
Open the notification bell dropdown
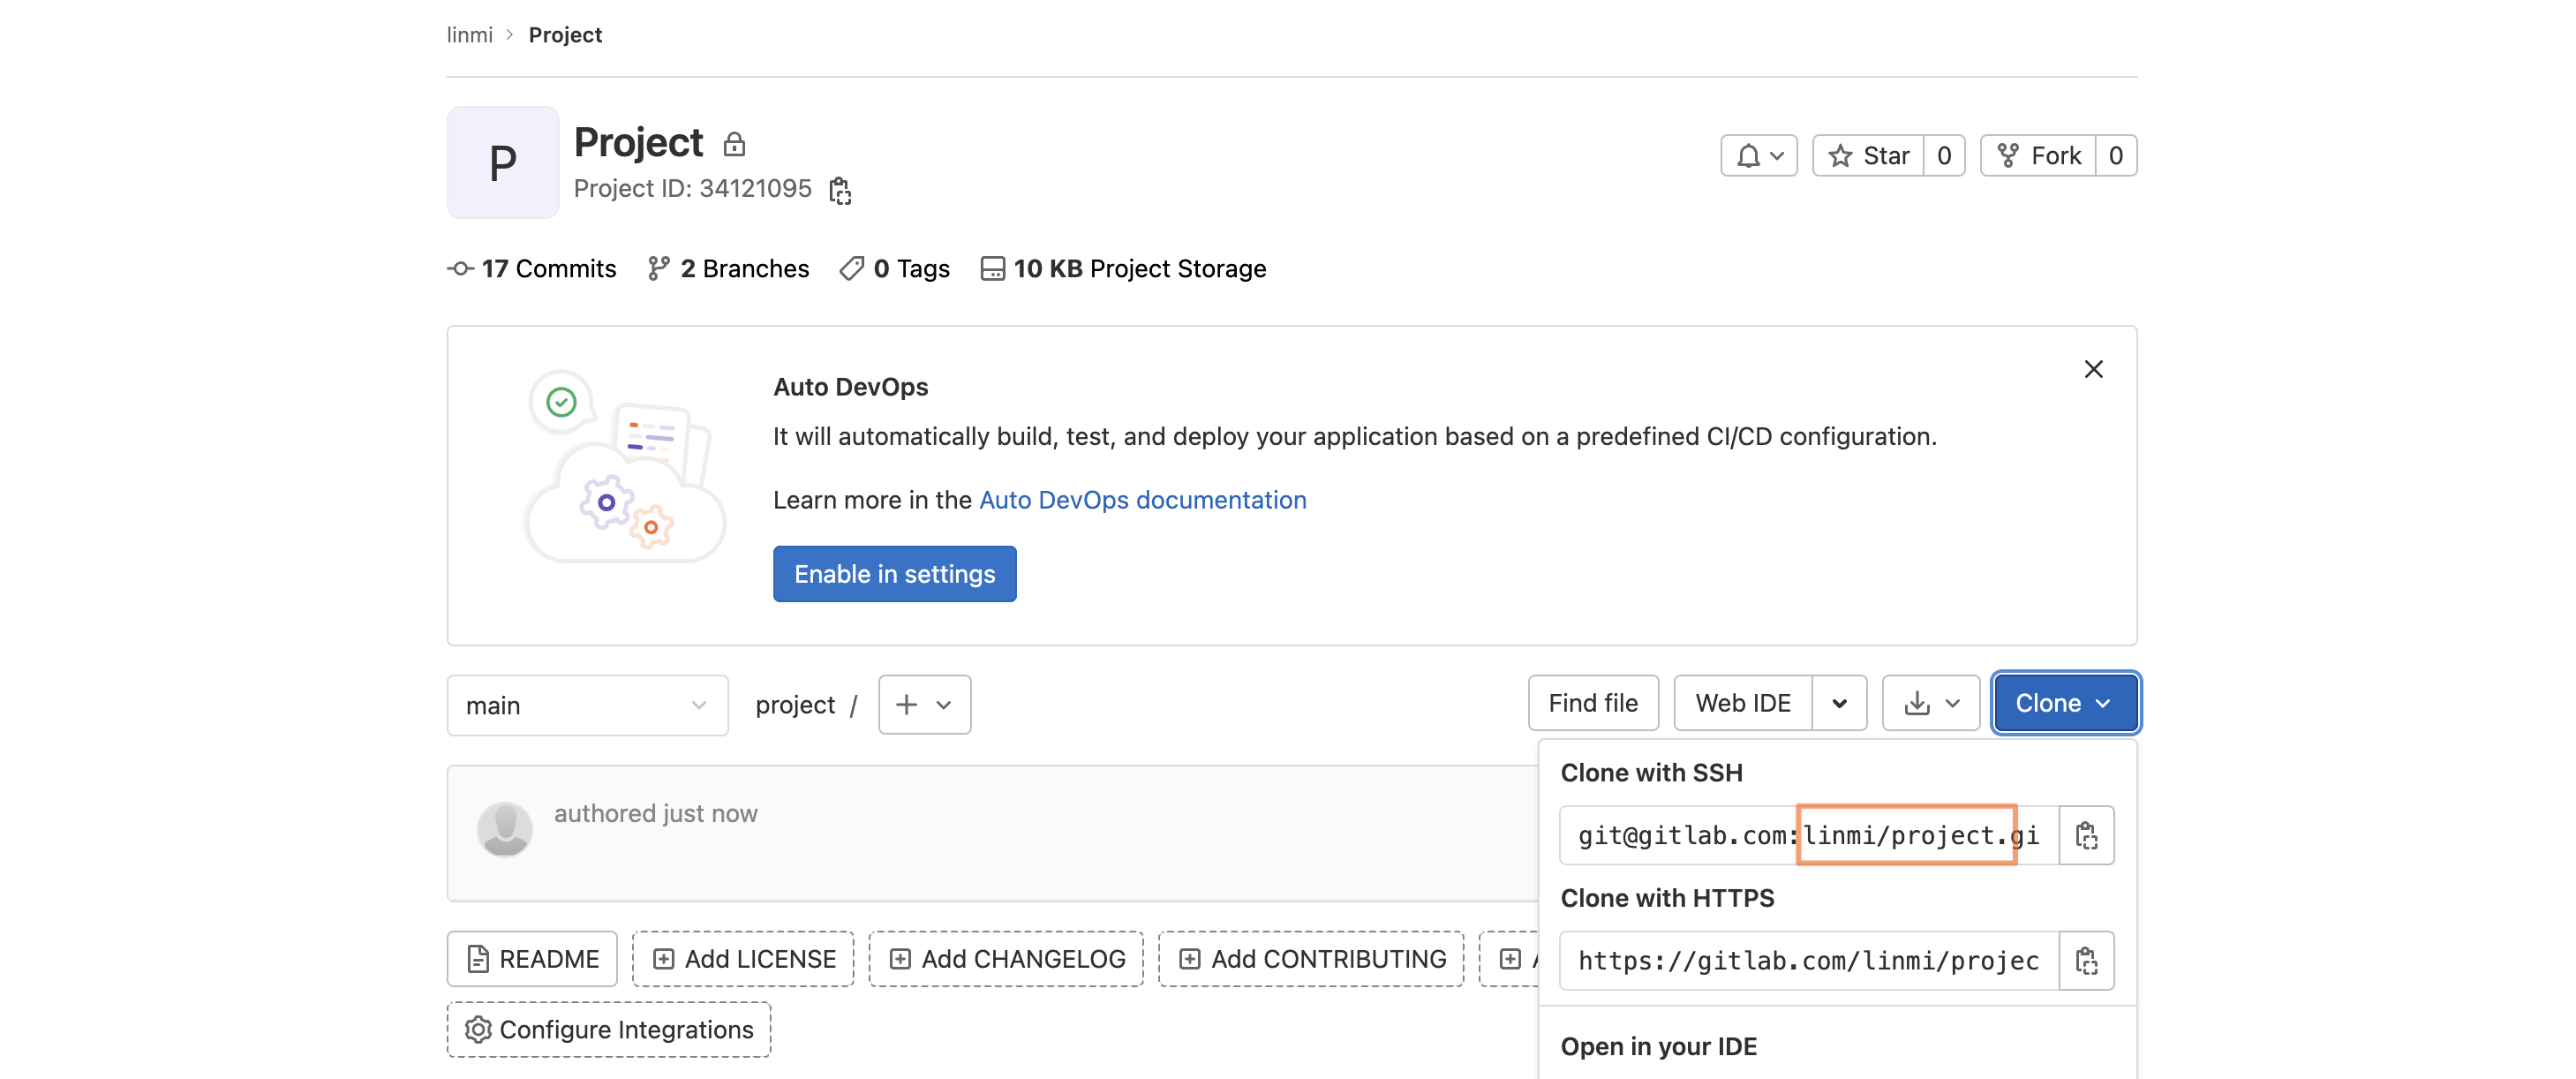click(x=1759, y=156)
